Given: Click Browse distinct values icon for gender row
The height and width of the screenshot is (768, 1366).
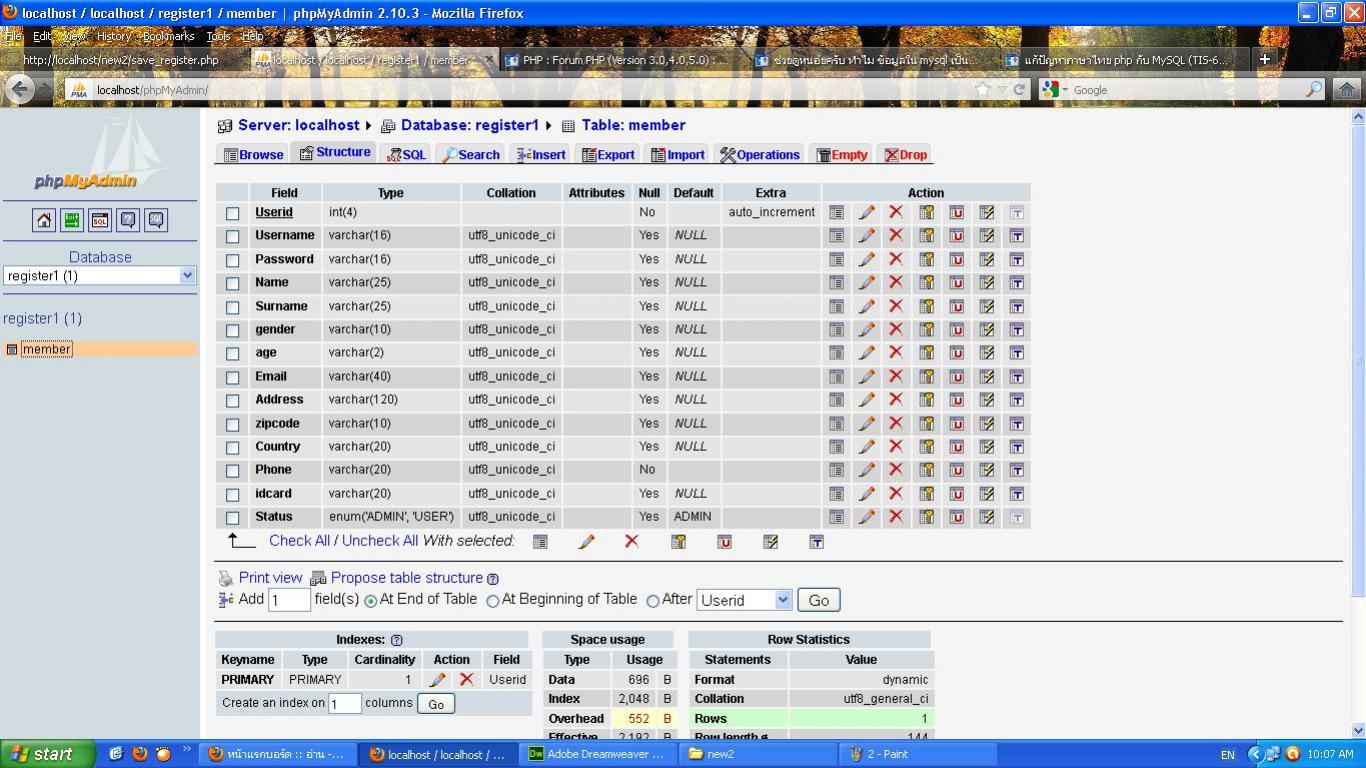Looking at the screenshot, I should point(836,330).
